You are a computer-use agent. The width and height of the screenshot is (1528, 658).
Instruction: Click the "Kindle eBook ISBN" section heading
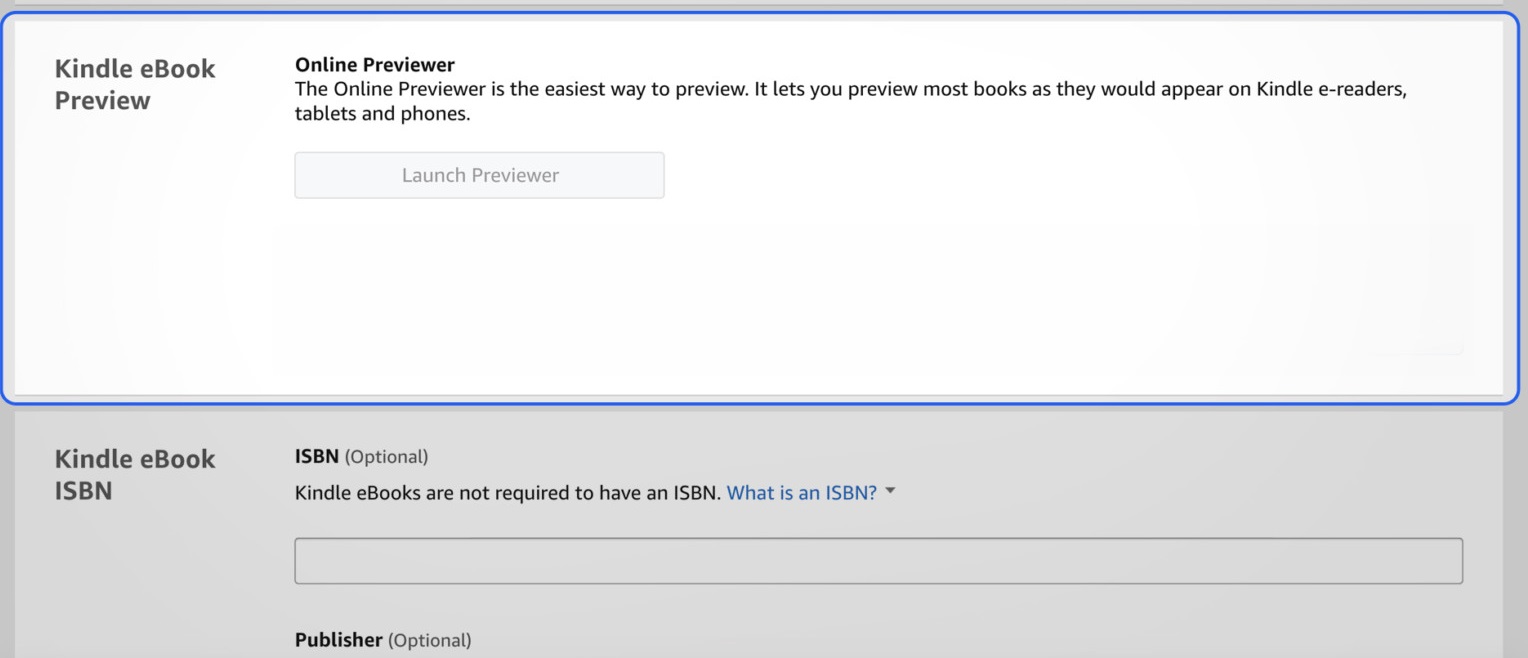pyautogui.click(x=134, y=474)
